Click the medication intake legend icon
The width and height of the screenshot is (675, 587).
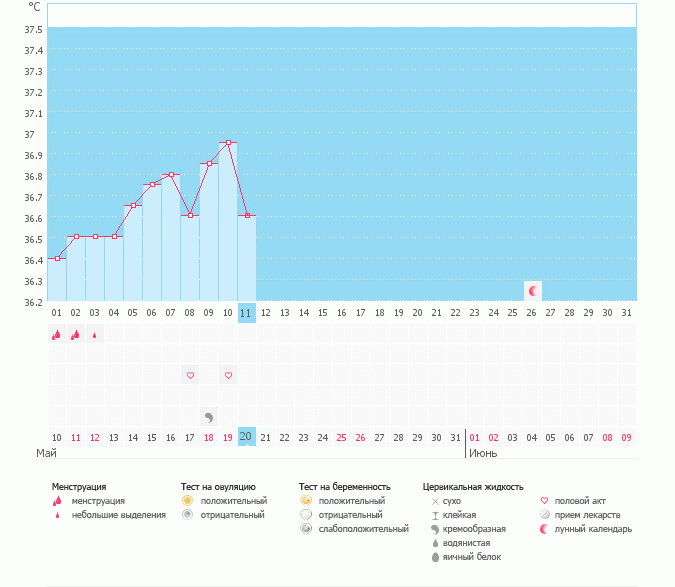pyautogui.click(x=544, y=514)
